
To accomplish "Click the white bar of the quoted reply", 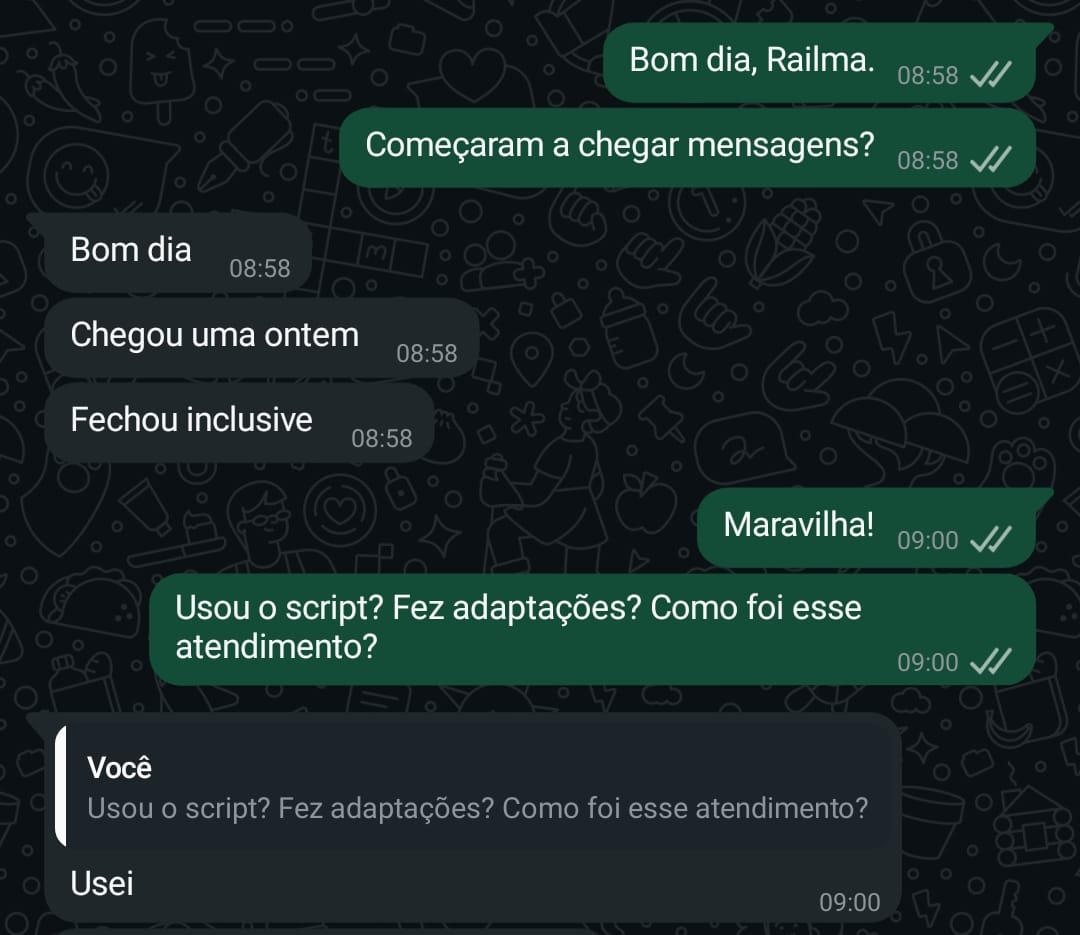I will tap(61, 786).
